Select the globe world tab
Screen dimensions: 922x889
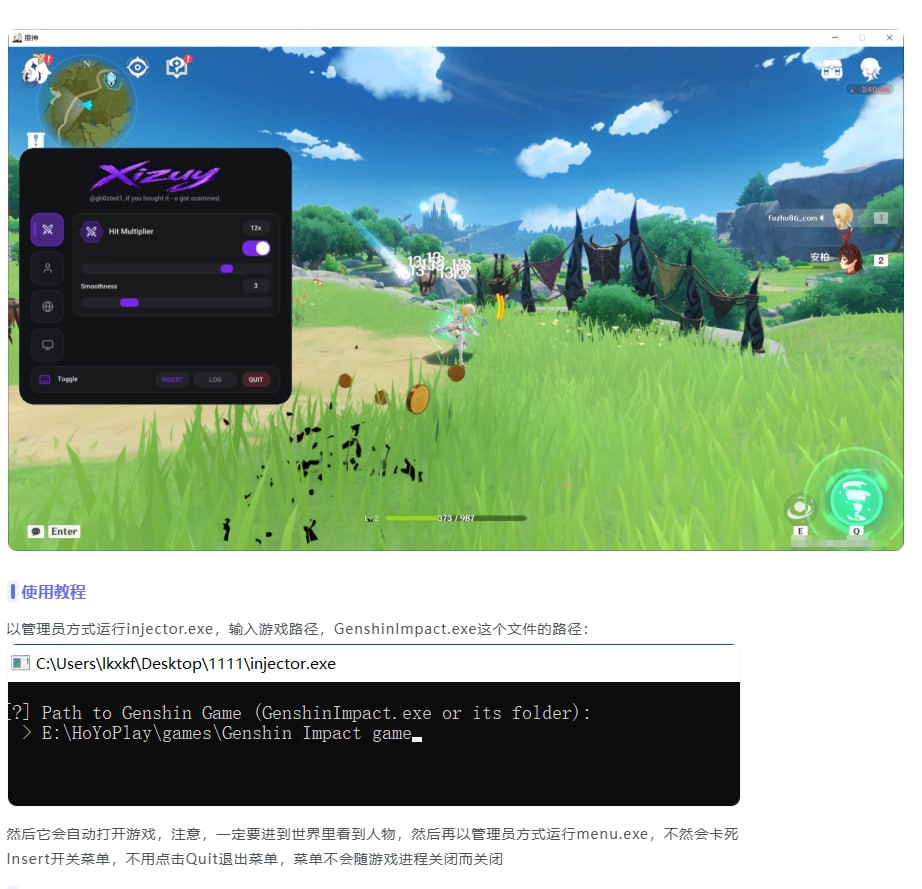point(48,306)
